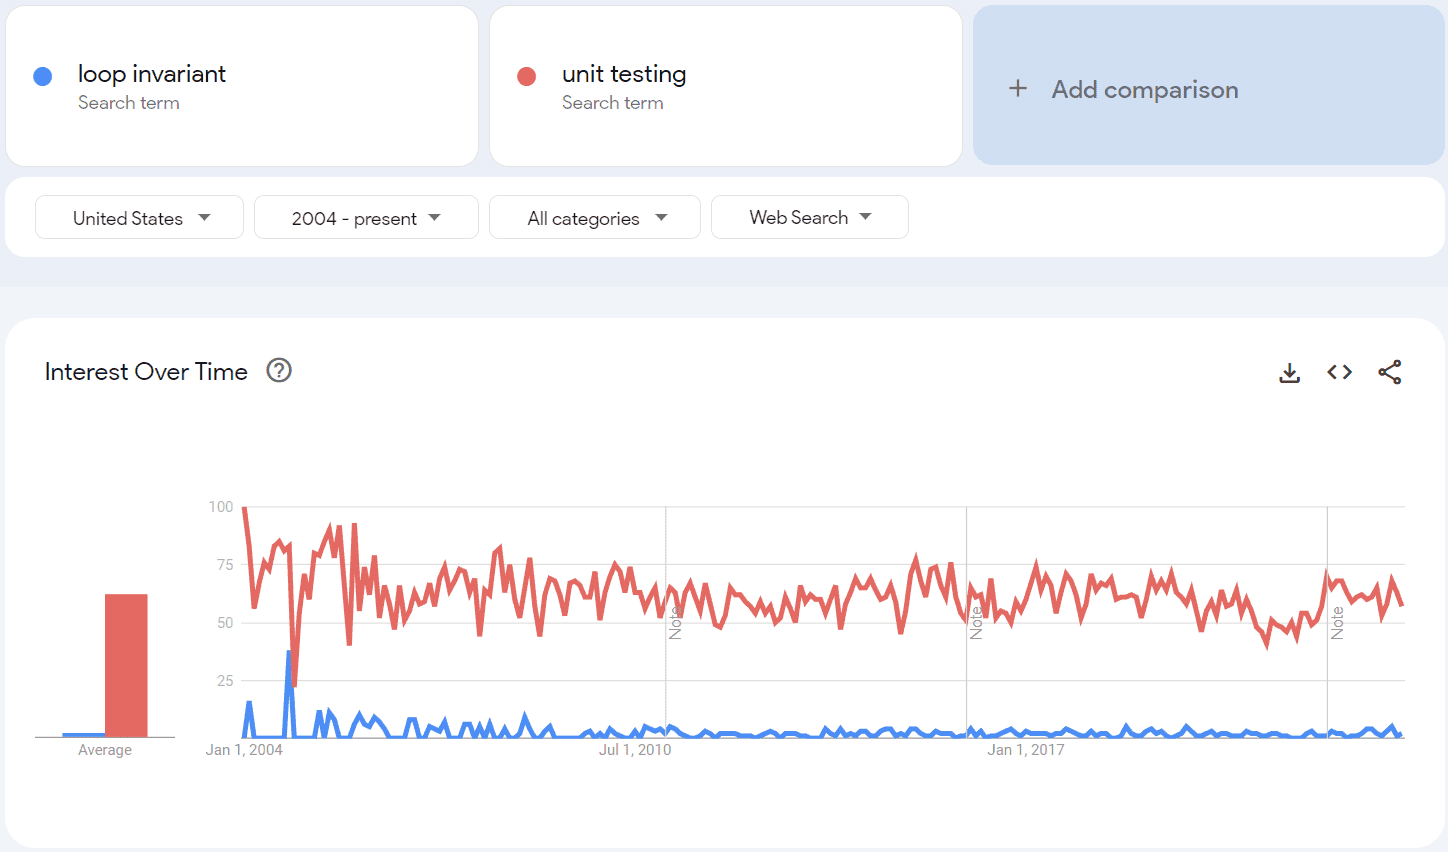Open the All categories dropdown
This screenshot has width=1448, height=852.
(x=594, y=217)
